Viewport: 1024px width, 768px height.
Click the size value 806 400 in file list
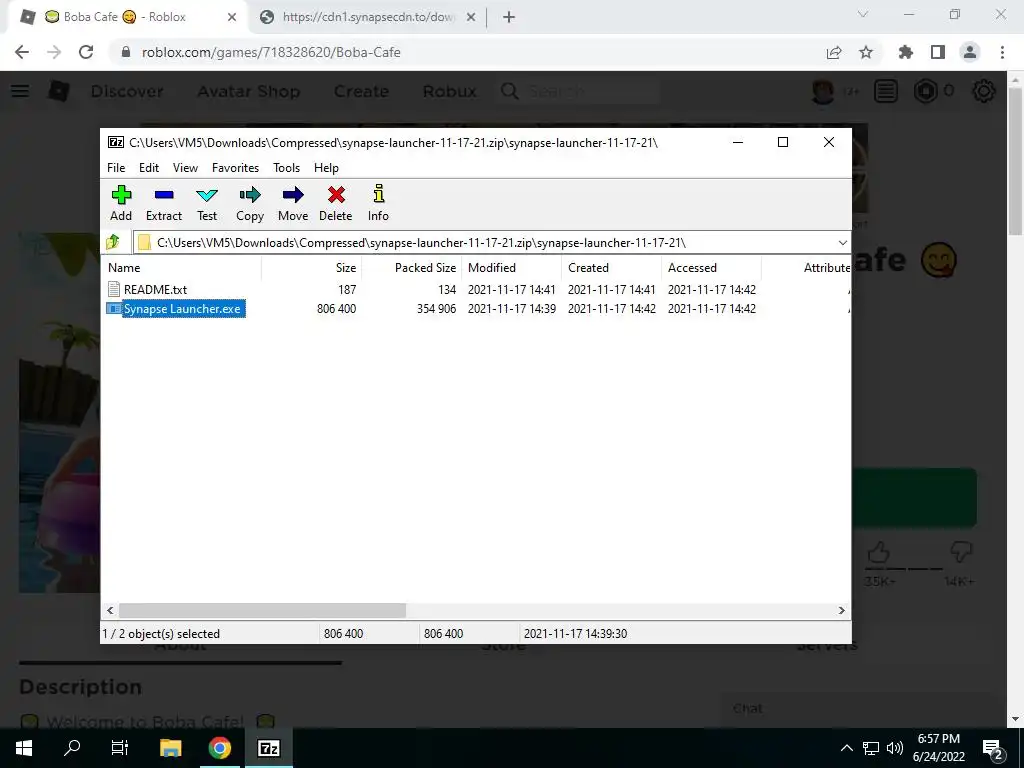(x=336, y=309)
